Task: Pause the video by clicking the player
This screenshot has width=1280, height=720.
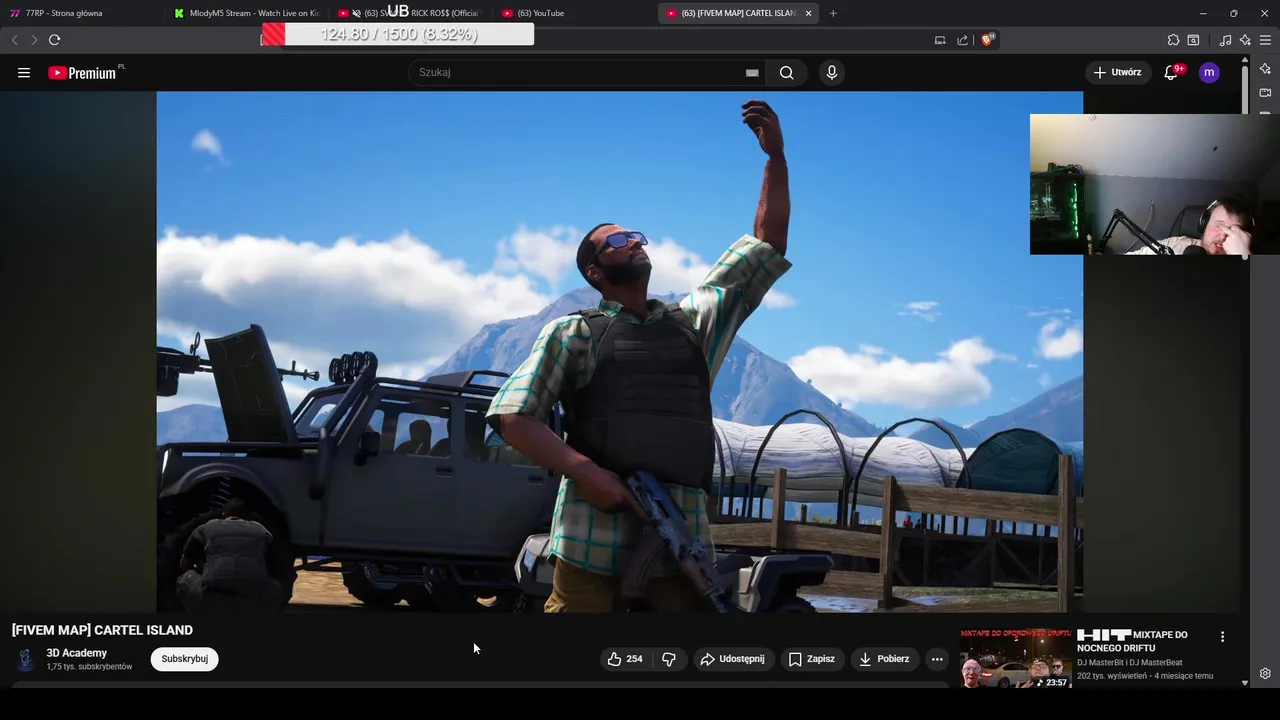Action: [x=619, y=352]
